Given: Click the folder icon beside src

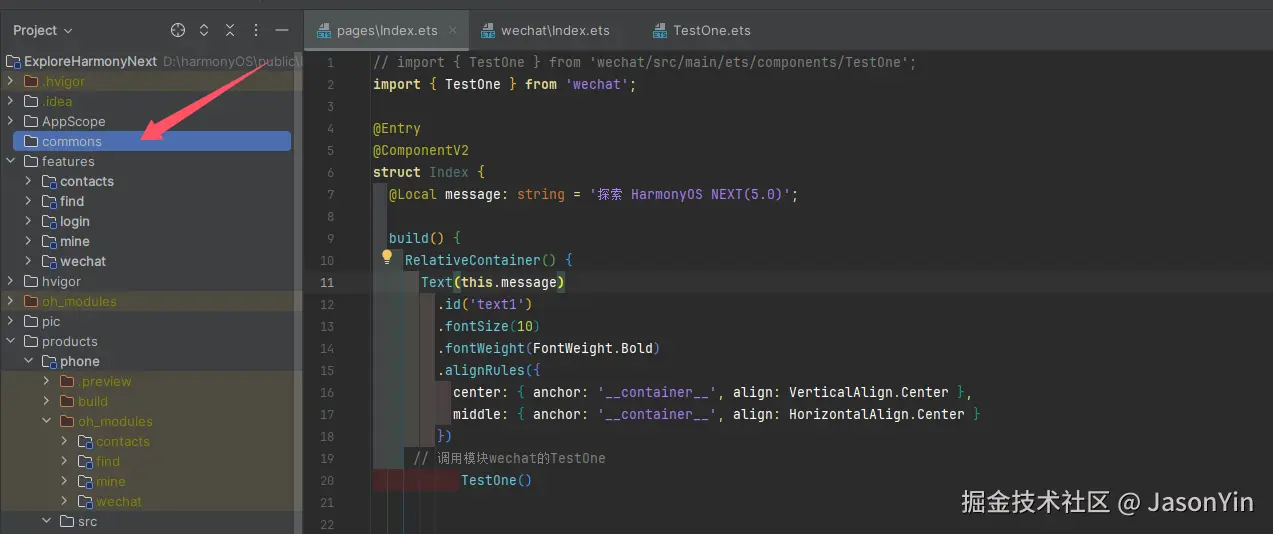Looking at the screenshot, I should [x=67, y=521].
